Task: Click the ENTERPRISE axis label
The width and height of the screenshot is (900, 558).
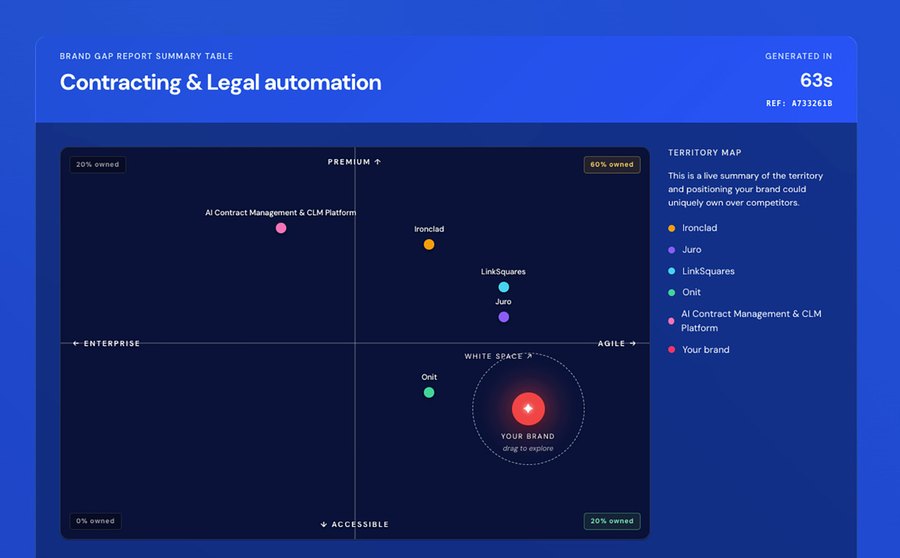Action: [x=107, y=343]
